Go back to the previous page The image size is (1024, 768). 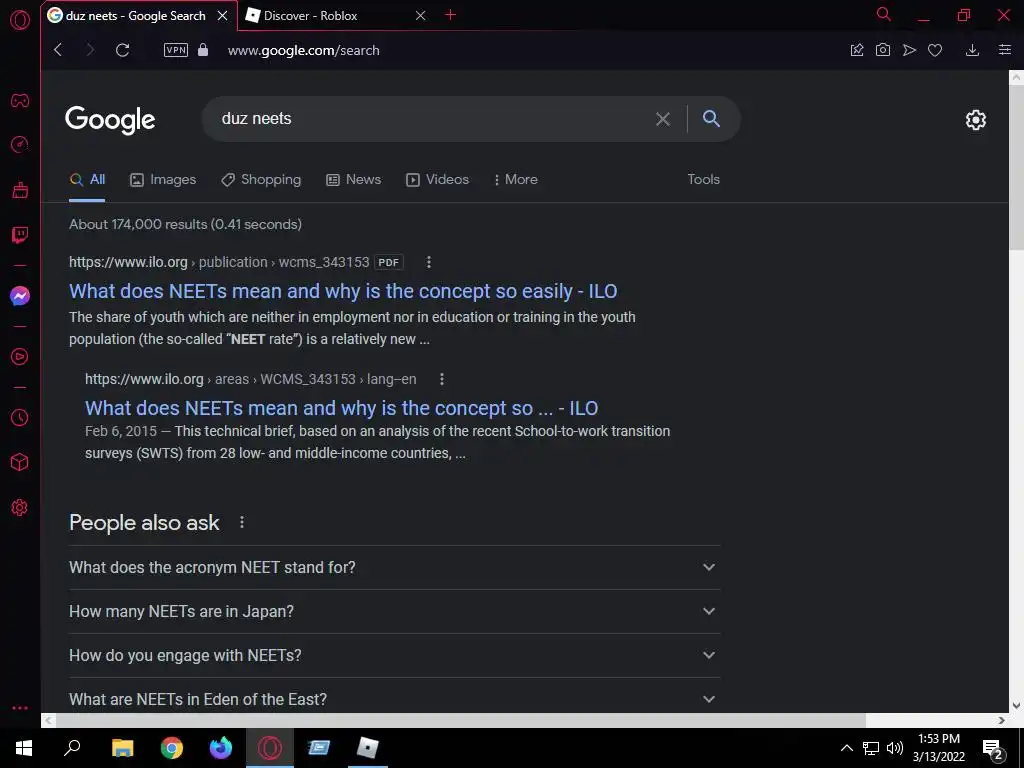(58, 50)
